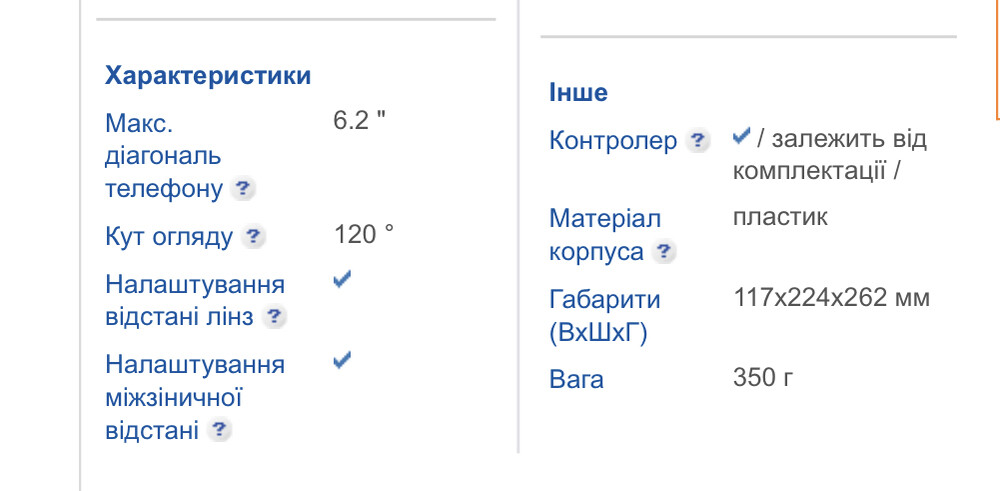
Task: Click the Габарити (ВхШхГ) label
Action: point(605,315)
